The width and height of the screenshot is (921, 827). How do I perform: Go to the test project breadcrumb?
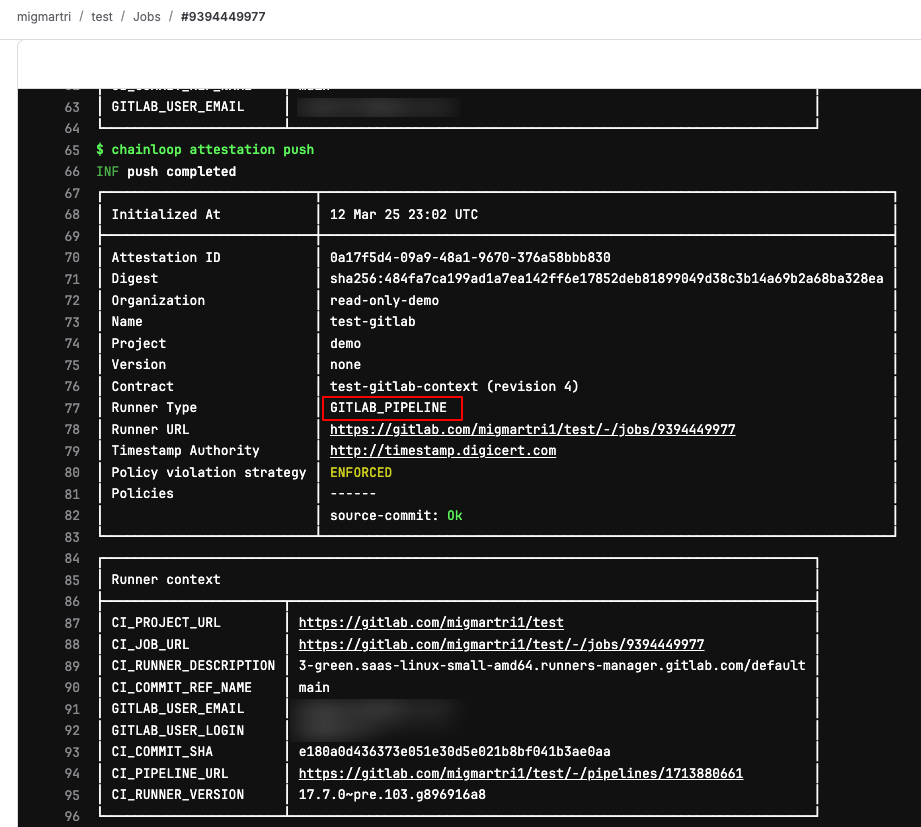(x=101, y=17)
